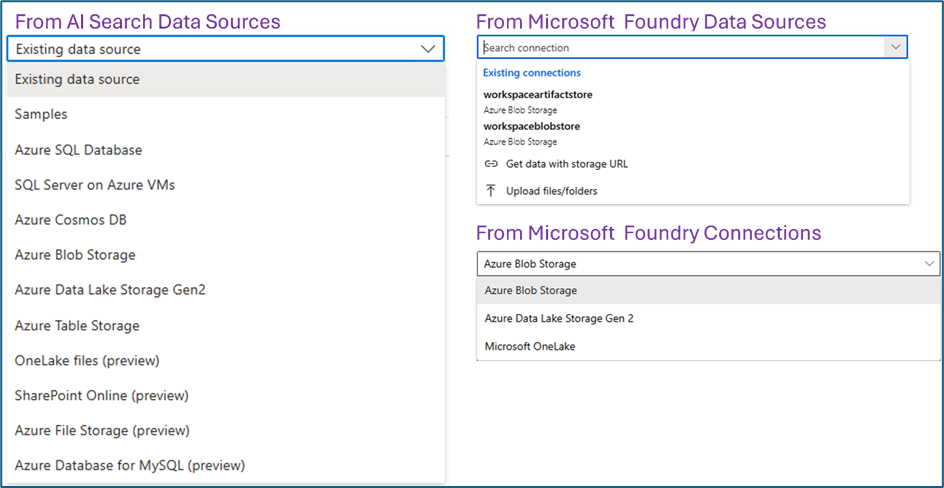
Task: Click Get data with storage URL
Action: [693, 164]
